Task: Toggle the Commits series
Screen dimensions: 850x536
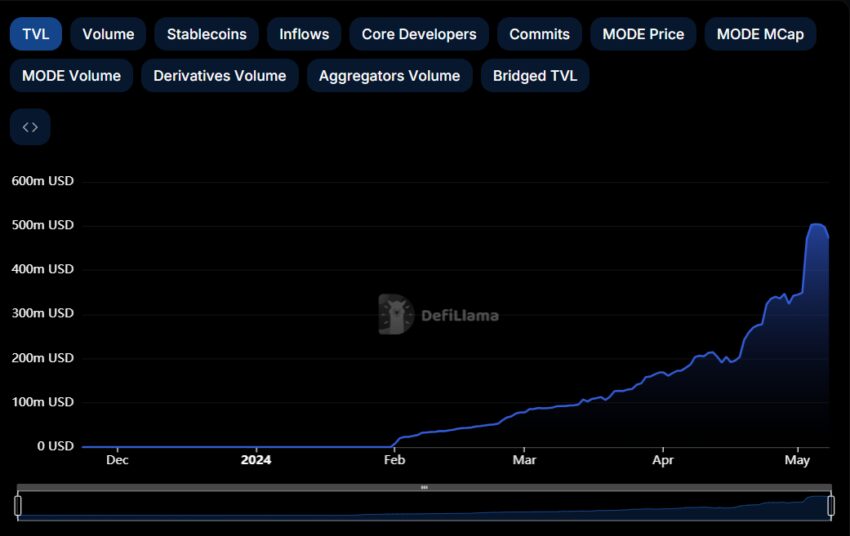Action: (539, 34)
